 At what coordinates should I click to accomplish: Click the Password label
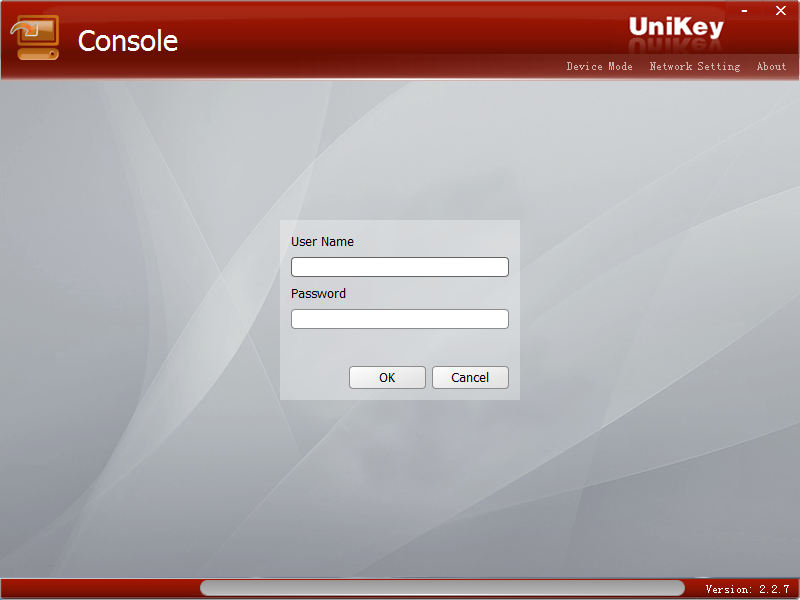point(318,293)
